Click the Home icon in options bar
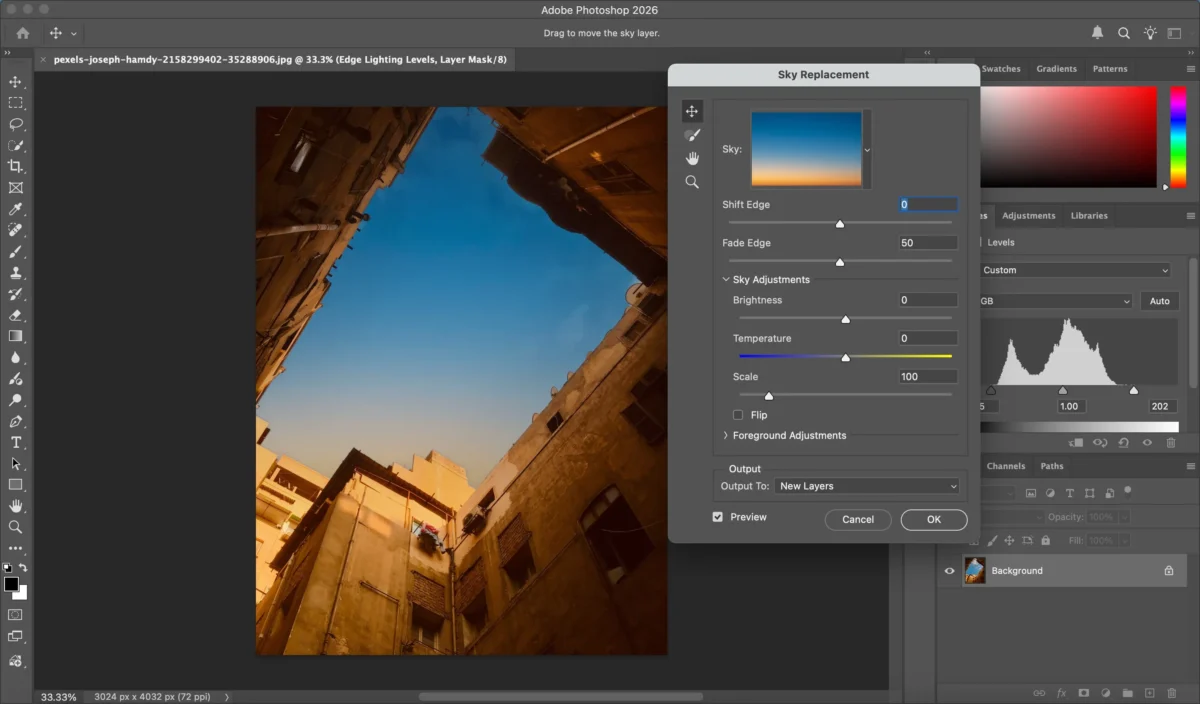This screenshot has width=1200, height=704. coord(22,33)
